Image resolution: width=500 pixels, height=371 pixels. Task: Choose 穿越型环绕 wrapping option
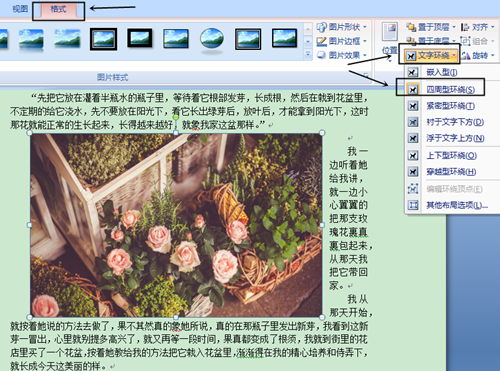452,172
